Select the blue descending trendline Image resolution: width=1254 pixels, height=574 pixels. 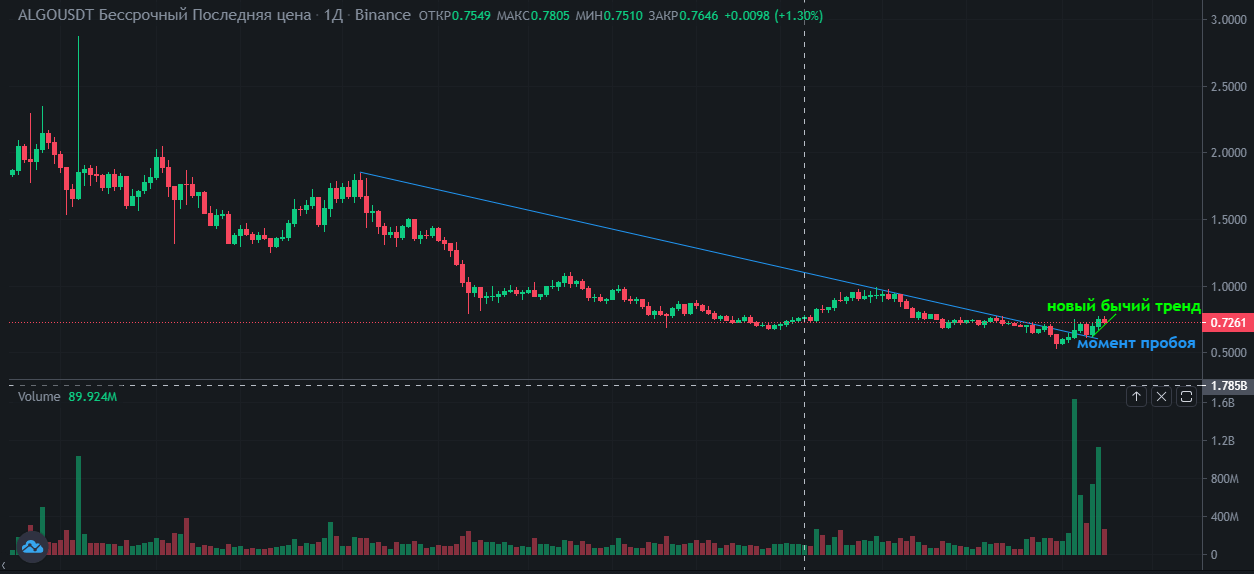tap(600, 228)
